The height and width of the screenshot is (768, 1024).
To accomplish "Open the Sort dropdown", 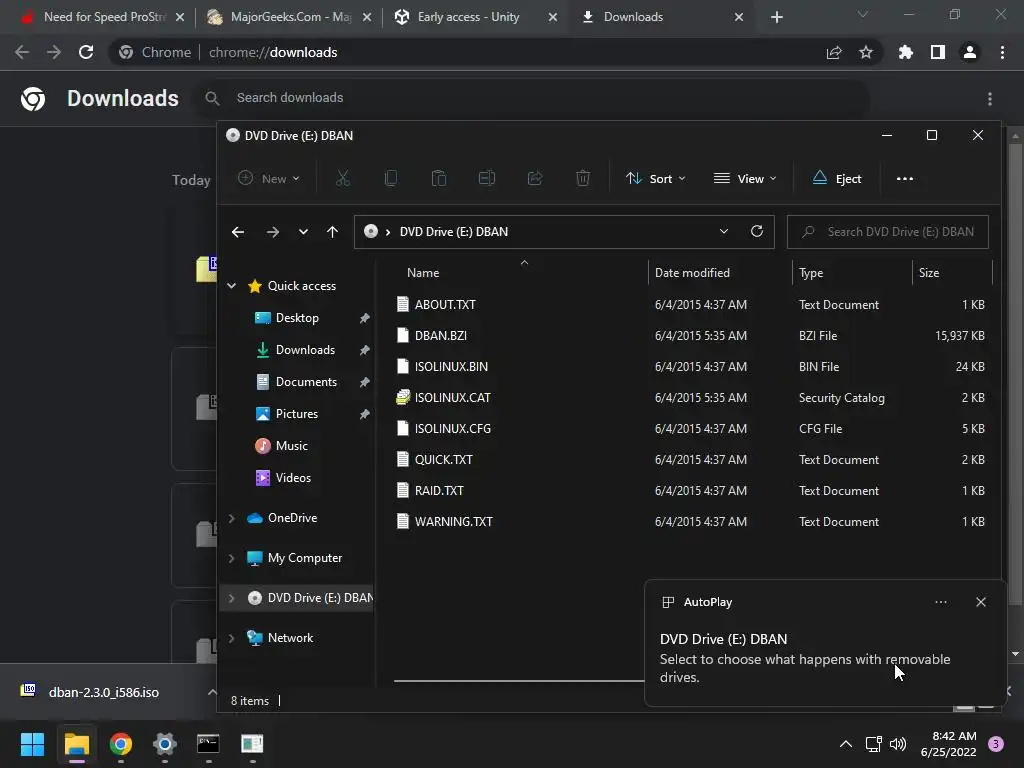I will coord(655,178).
